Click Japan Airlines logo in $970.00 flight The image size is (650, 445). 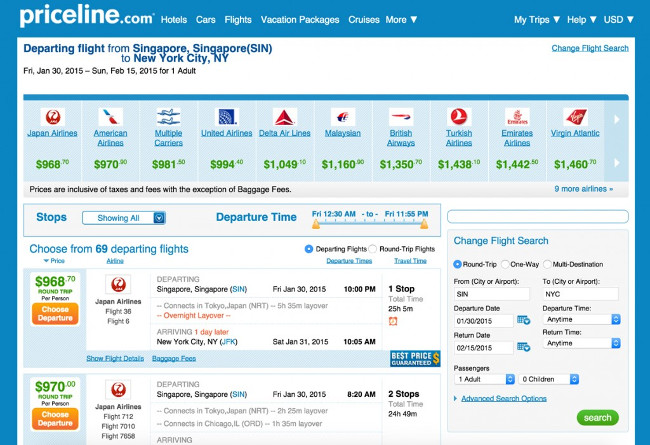point(118,390)
